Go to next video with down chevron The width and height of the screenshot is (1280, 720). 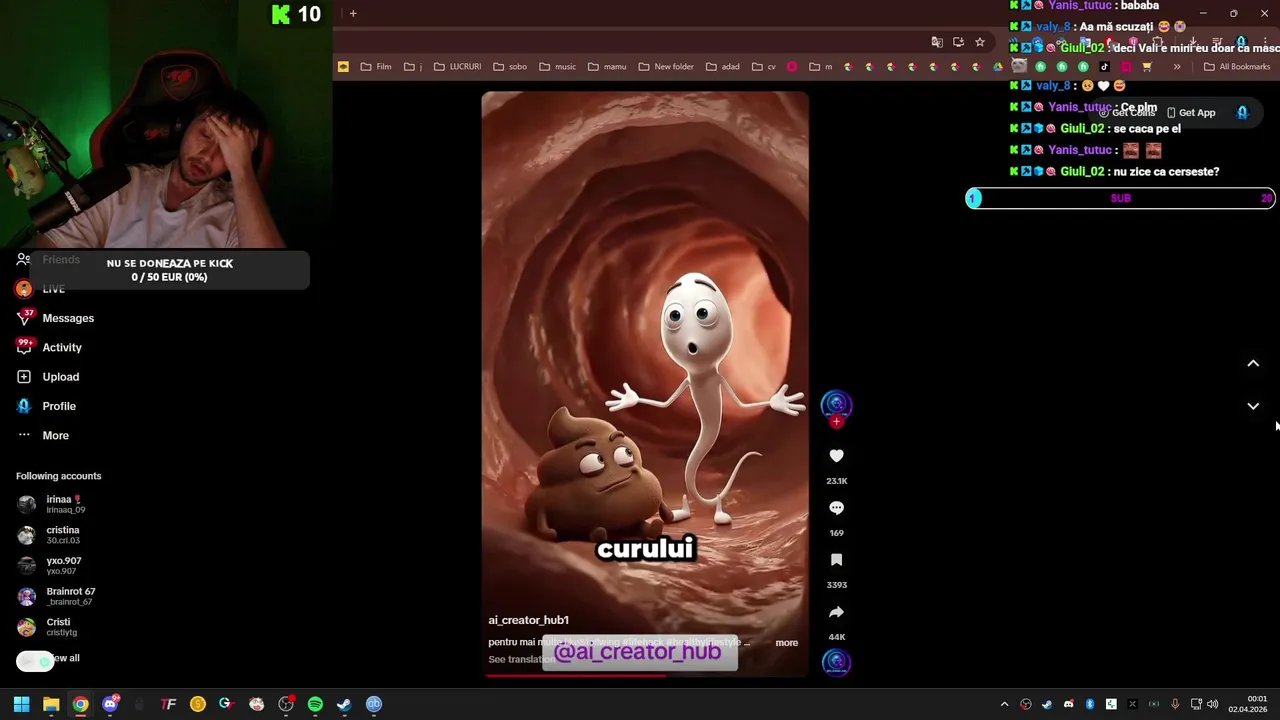pyautogui.click(x=1253, y=406)
